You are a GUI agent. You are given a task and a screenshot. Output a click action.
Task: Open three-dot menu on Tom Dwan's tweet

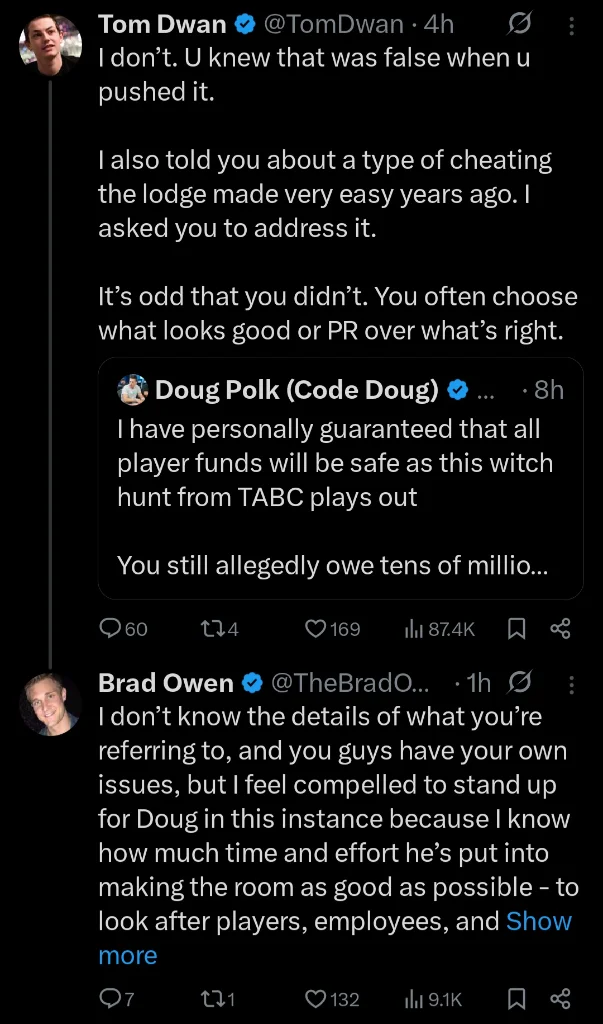coord(571,25)
